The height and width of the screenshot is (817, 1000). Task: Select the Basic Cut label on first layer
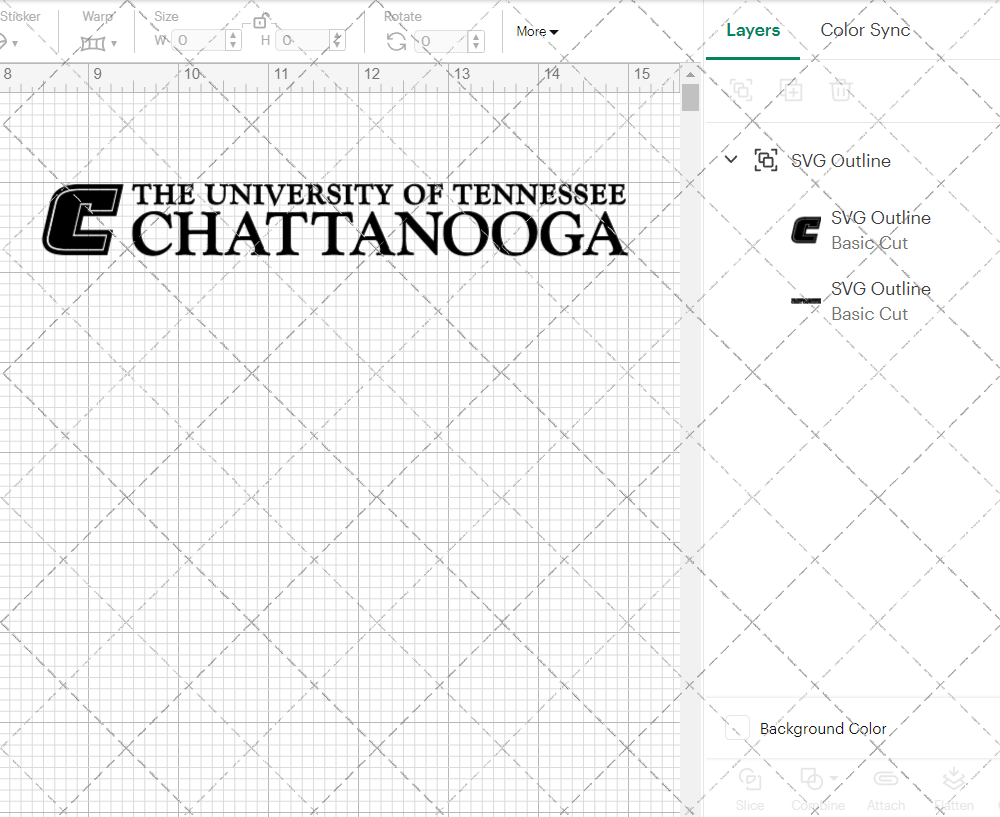tap(869, 242)
